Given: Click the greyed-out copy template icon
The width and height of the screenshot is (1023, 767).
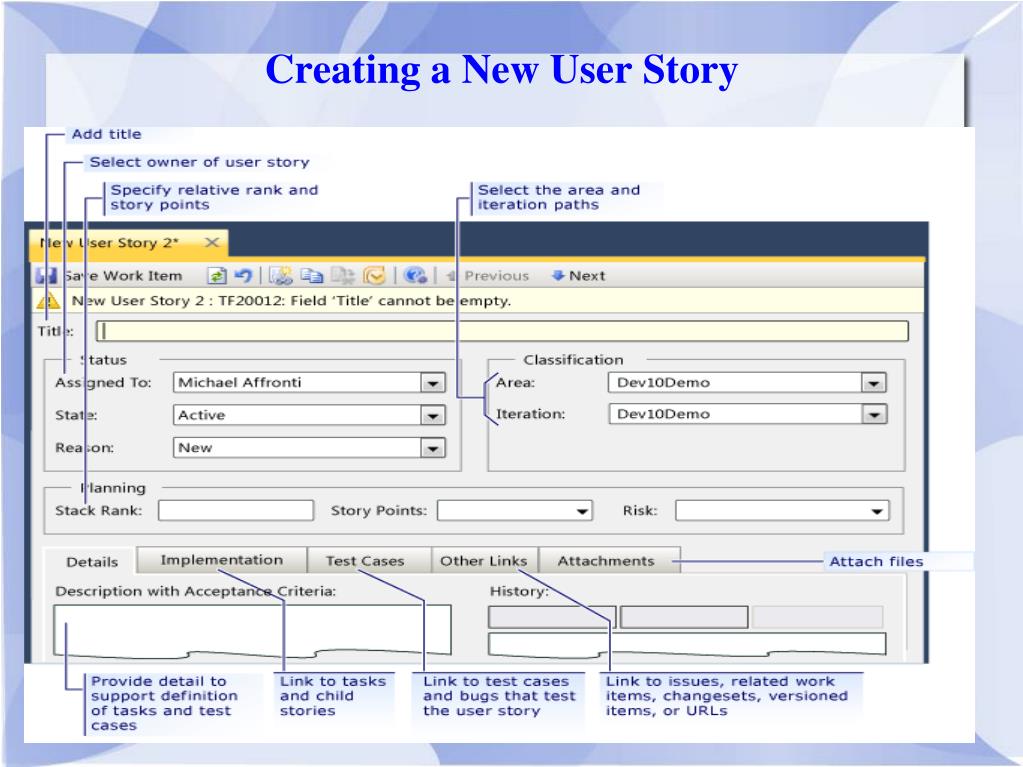Looking at the screenshot, I should pos(343,276).
